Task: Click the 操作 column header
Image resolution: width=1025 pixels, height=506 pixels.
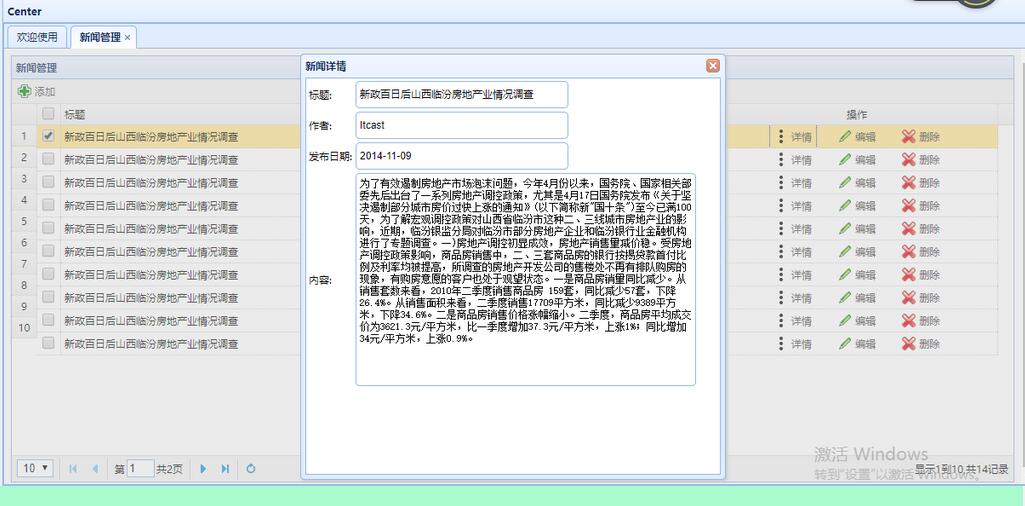Action: coord(857,114)
